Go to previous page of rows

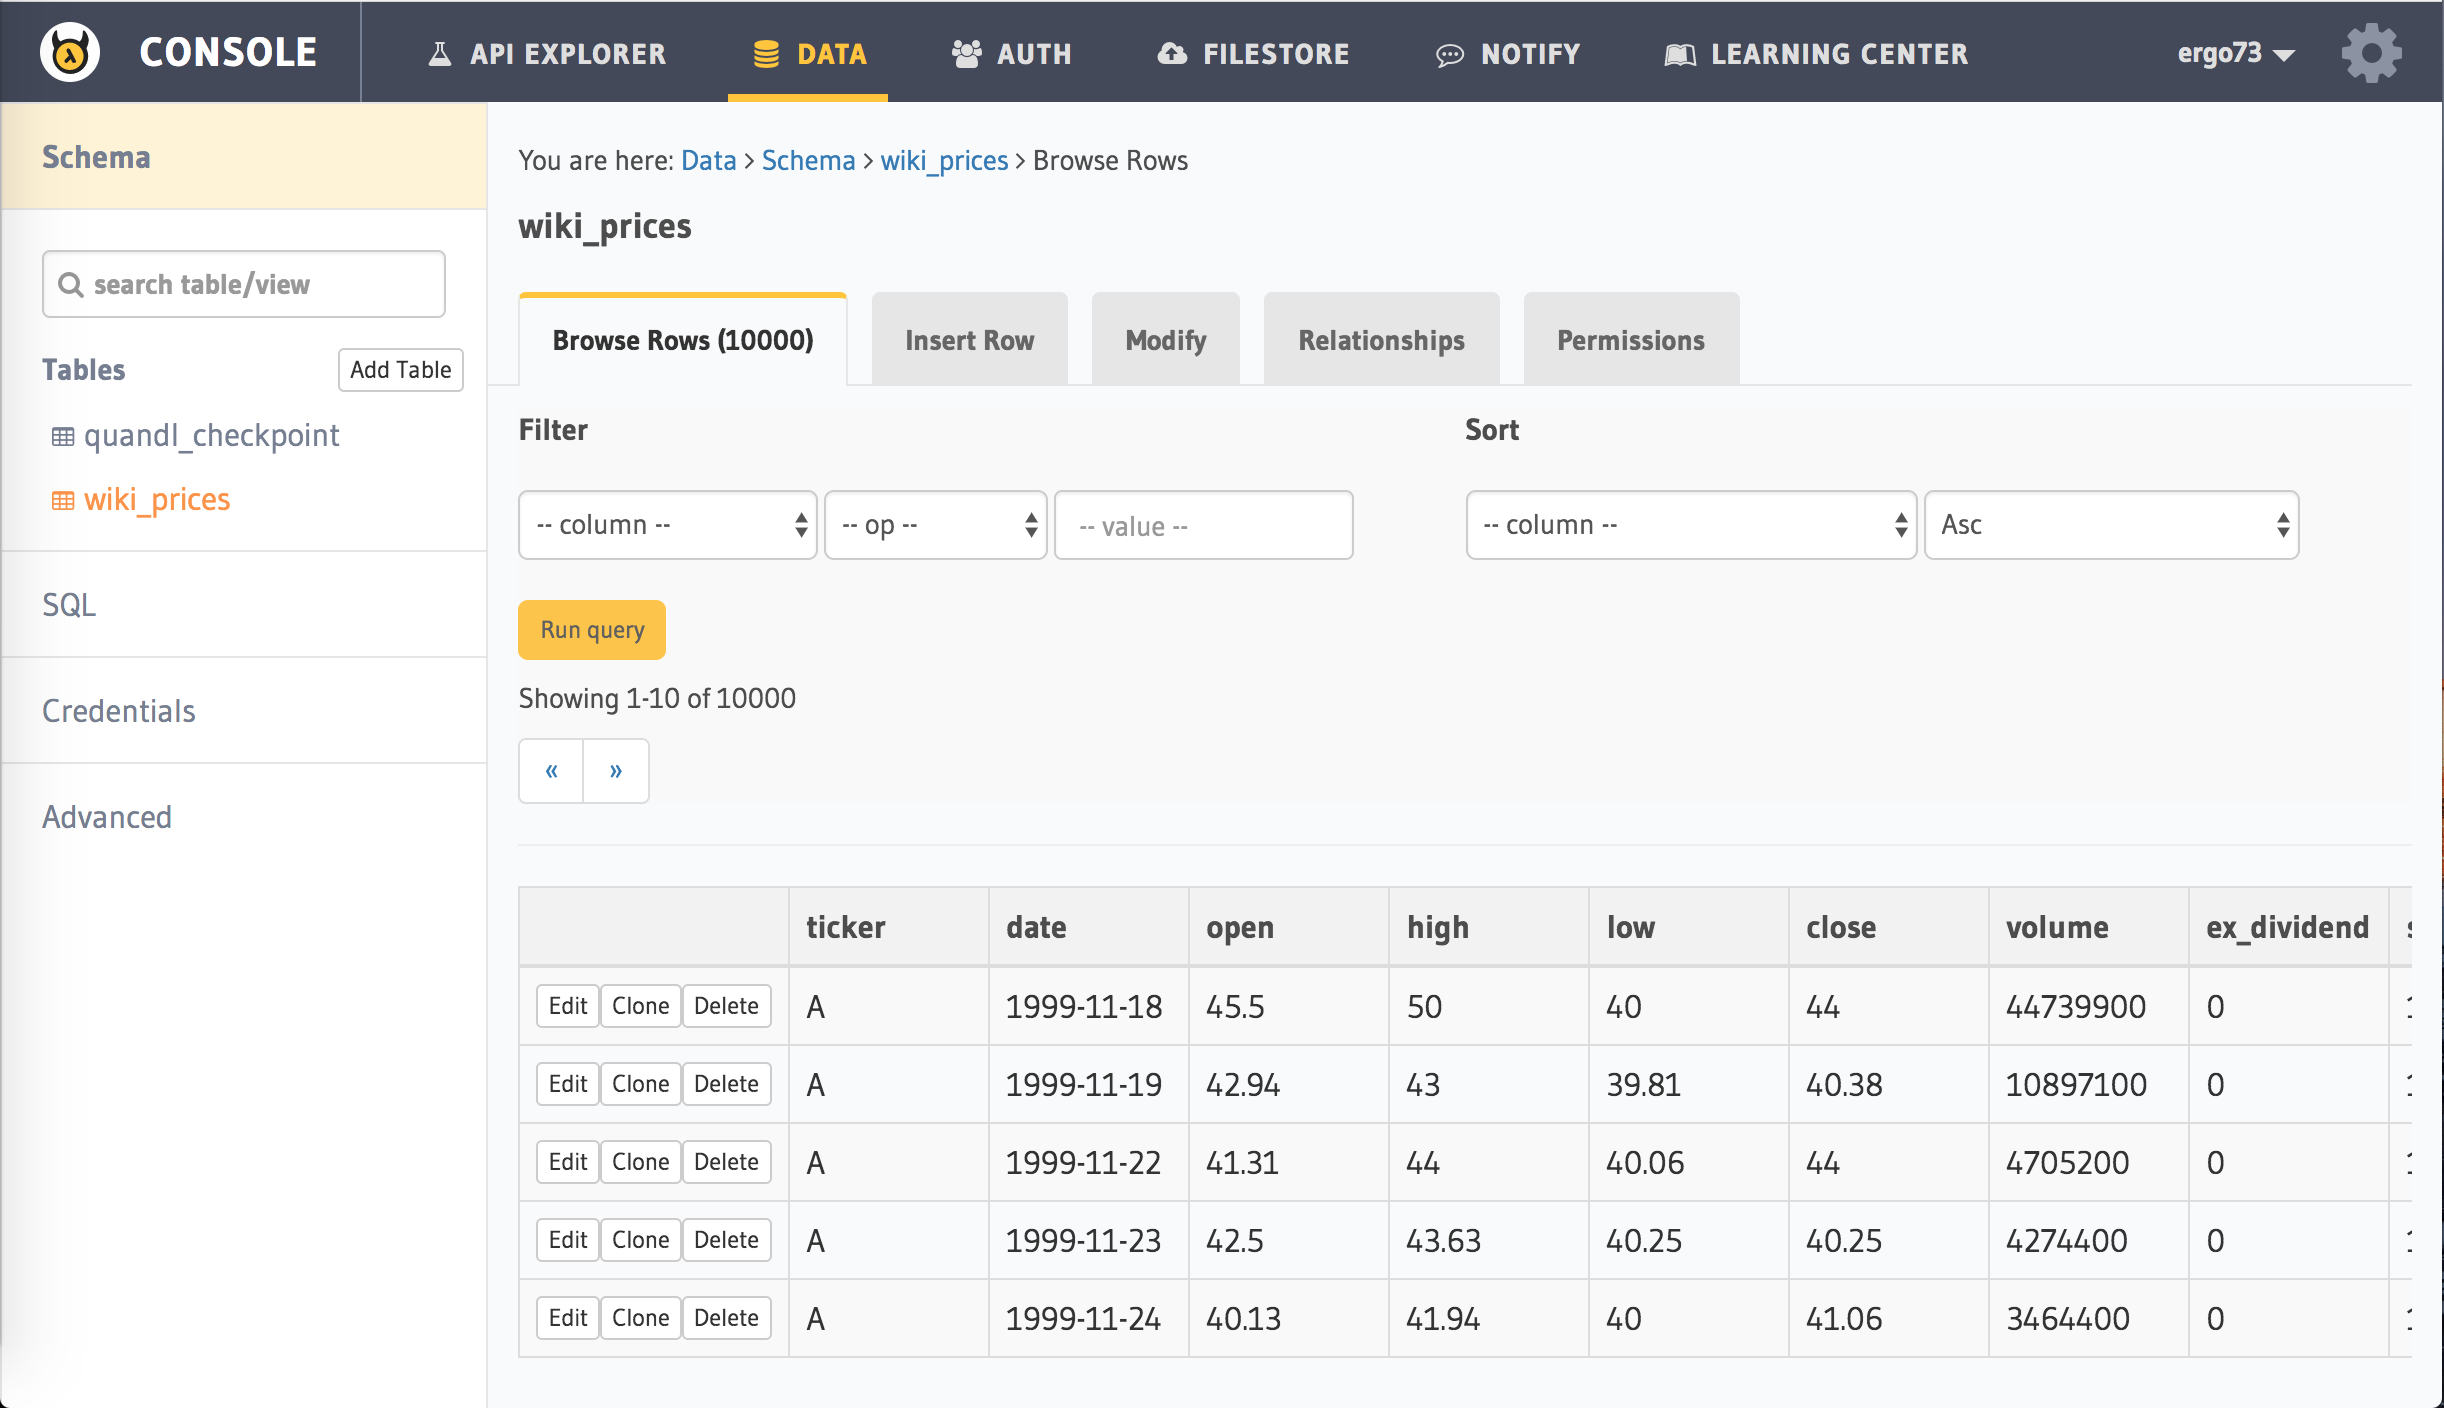click(x=551, y=770)
